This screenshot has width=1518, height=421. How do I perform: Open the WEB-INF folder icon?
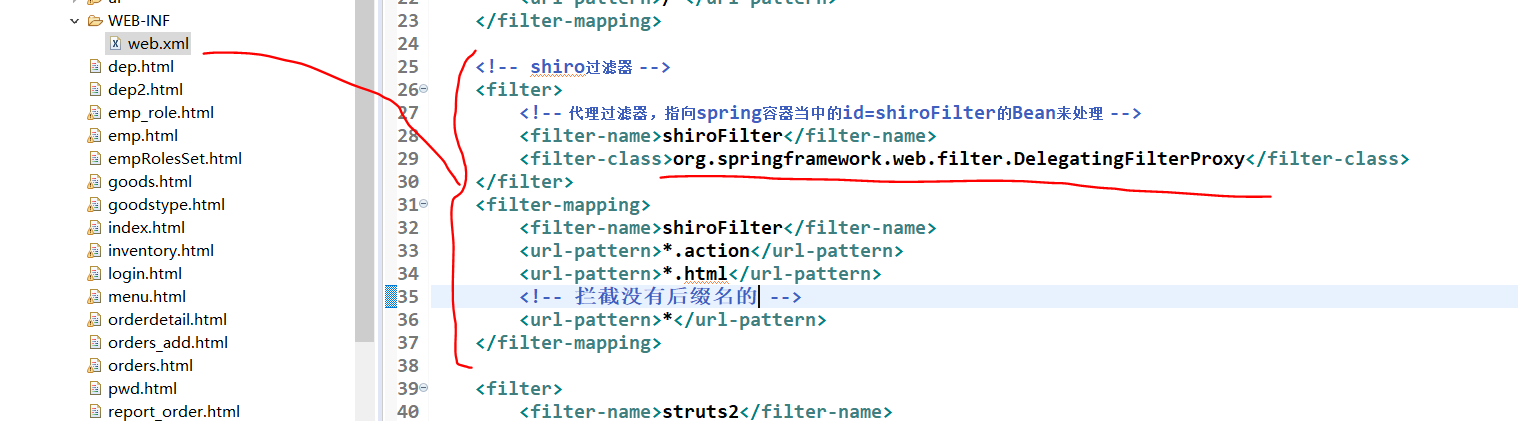(x=95, y=21)
